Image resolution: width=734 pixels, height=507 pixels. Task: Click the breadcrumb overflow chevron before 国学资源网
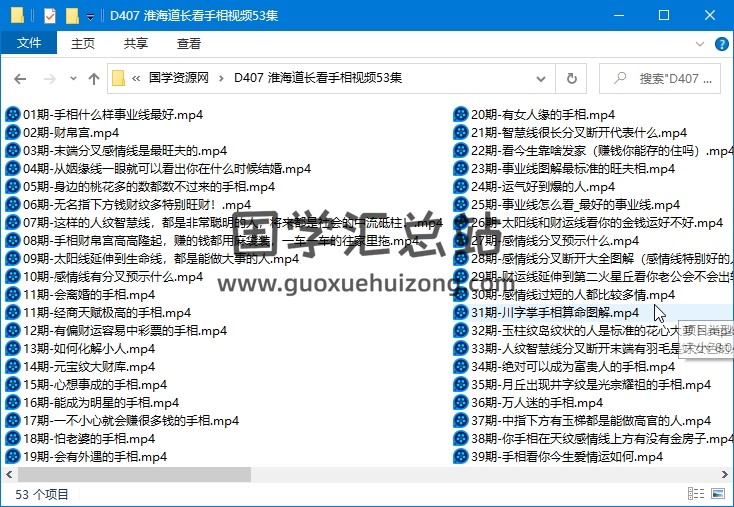click(136, 78)
